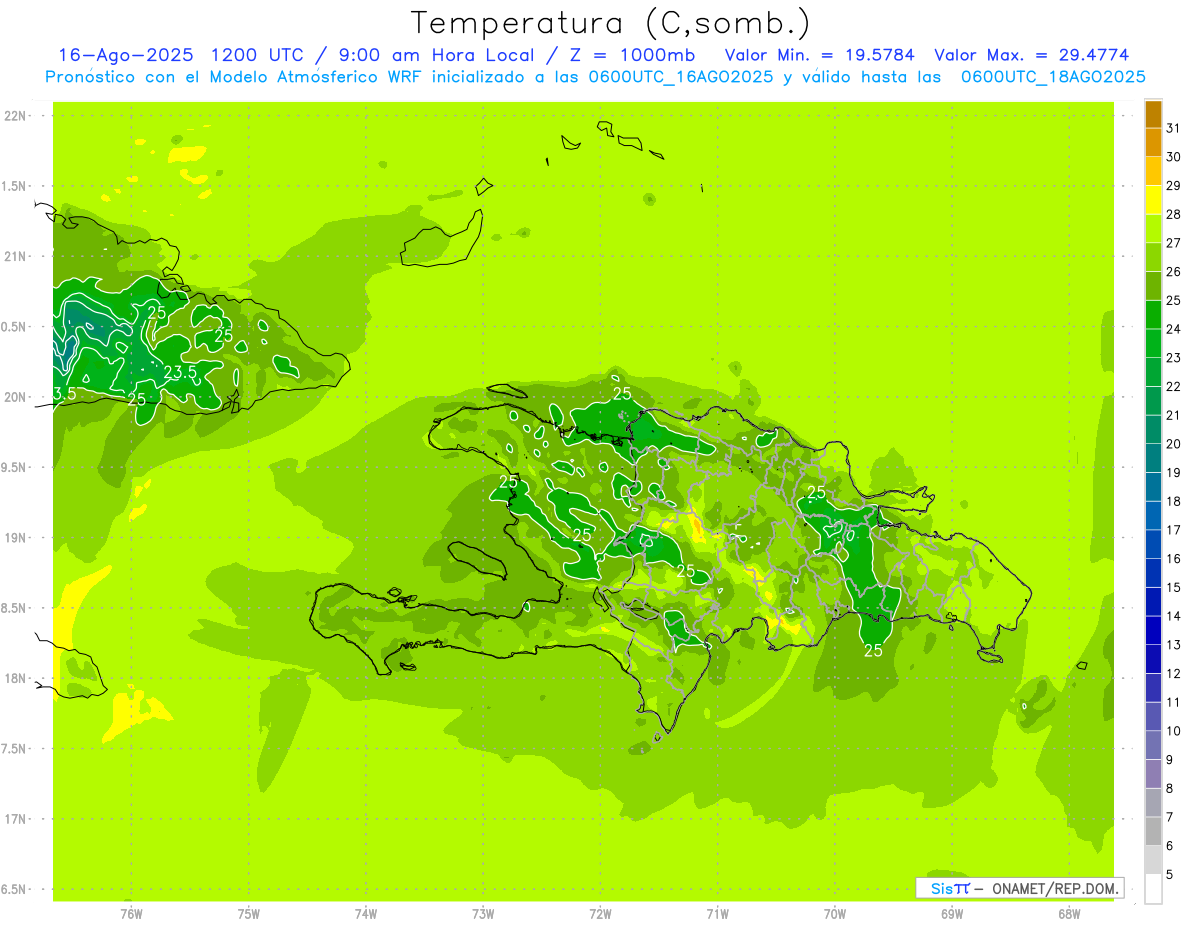Viewport: 1200px width, 927px height.
Task: Click the orange legend swatch between 30 and 31
Action: (1153, 142)
